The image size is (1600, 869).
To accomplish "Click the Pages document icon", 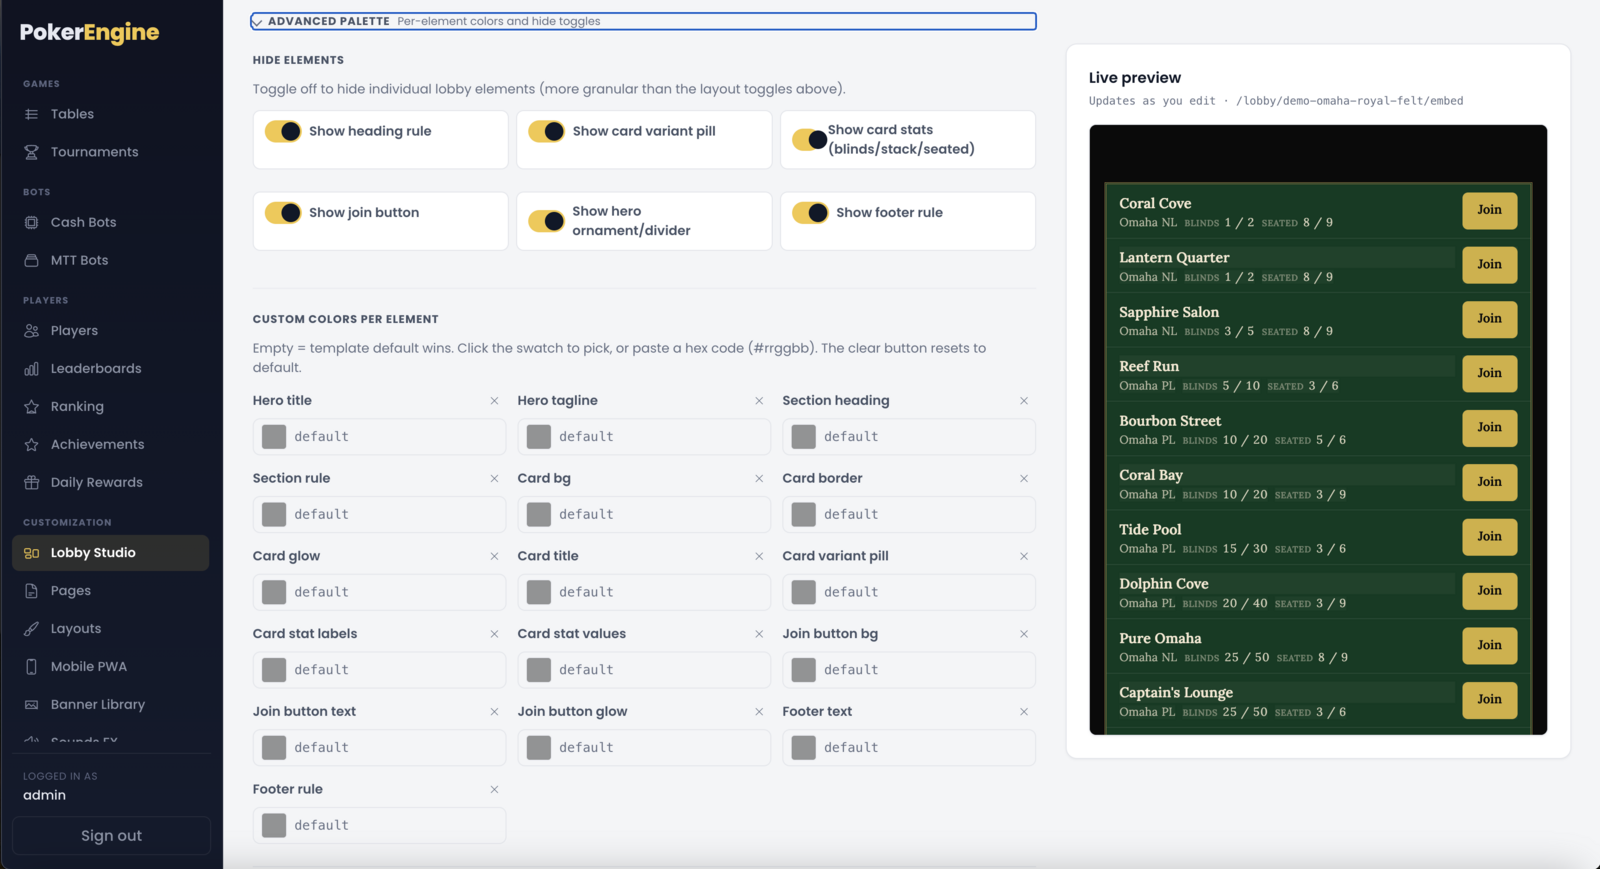I will click(31, 591).
